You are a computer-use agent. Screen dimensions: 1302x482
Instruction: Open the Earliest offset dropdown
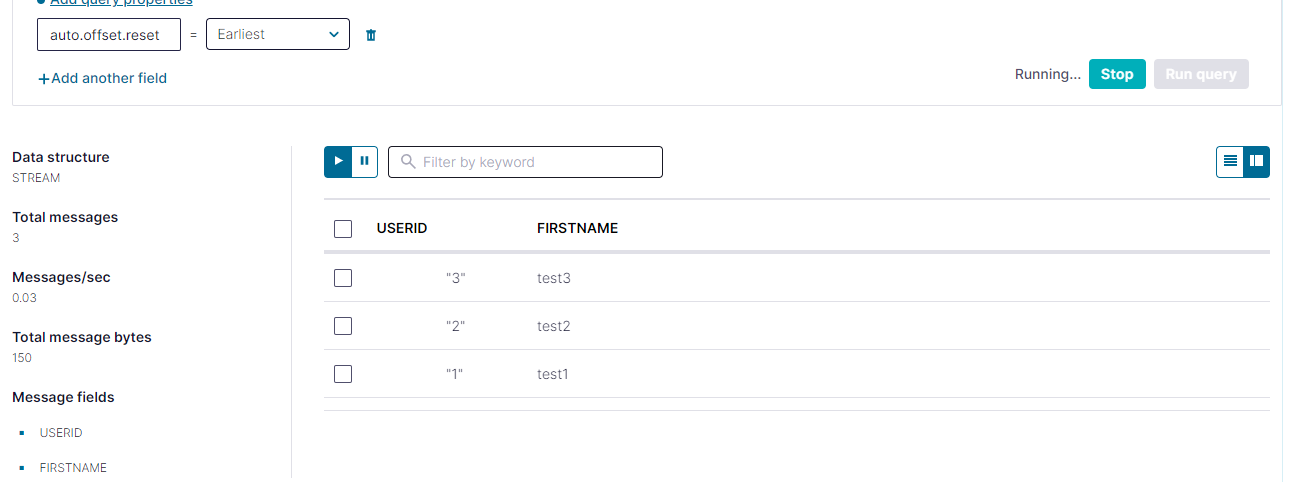(x=278, y=35)
